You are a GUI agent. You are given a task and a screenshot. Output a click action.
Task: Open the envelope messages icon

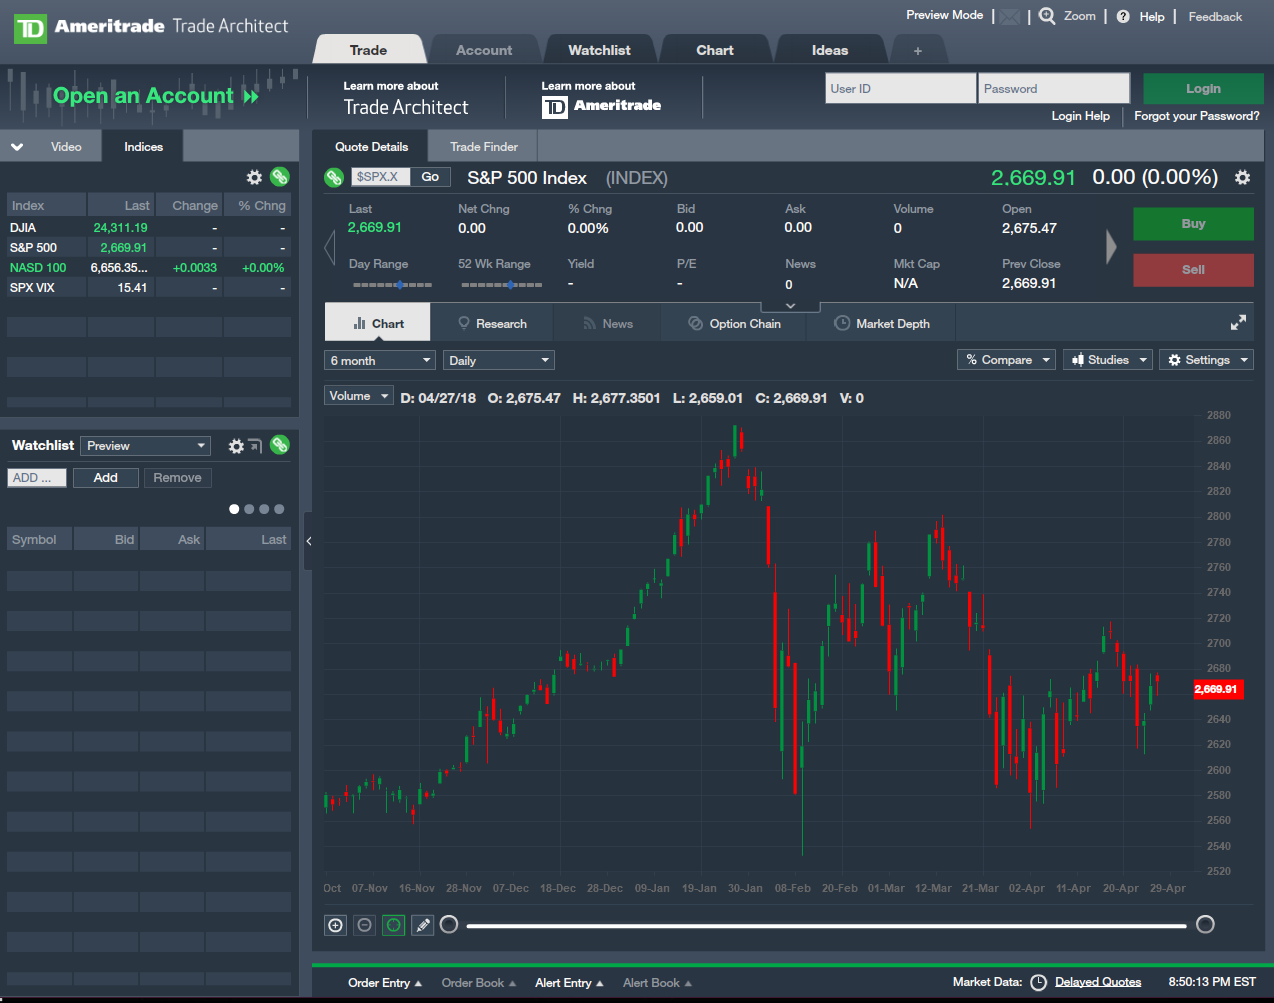coord(1010,17)
